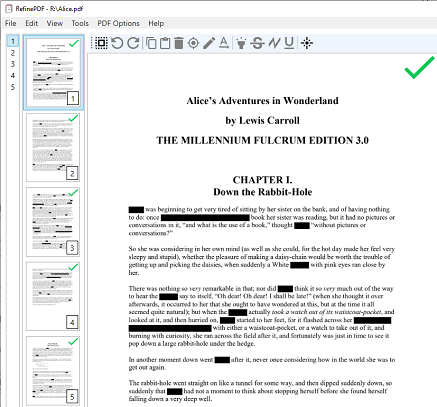
Task: Click the crosshair move icon
Action: coord(307,43)
